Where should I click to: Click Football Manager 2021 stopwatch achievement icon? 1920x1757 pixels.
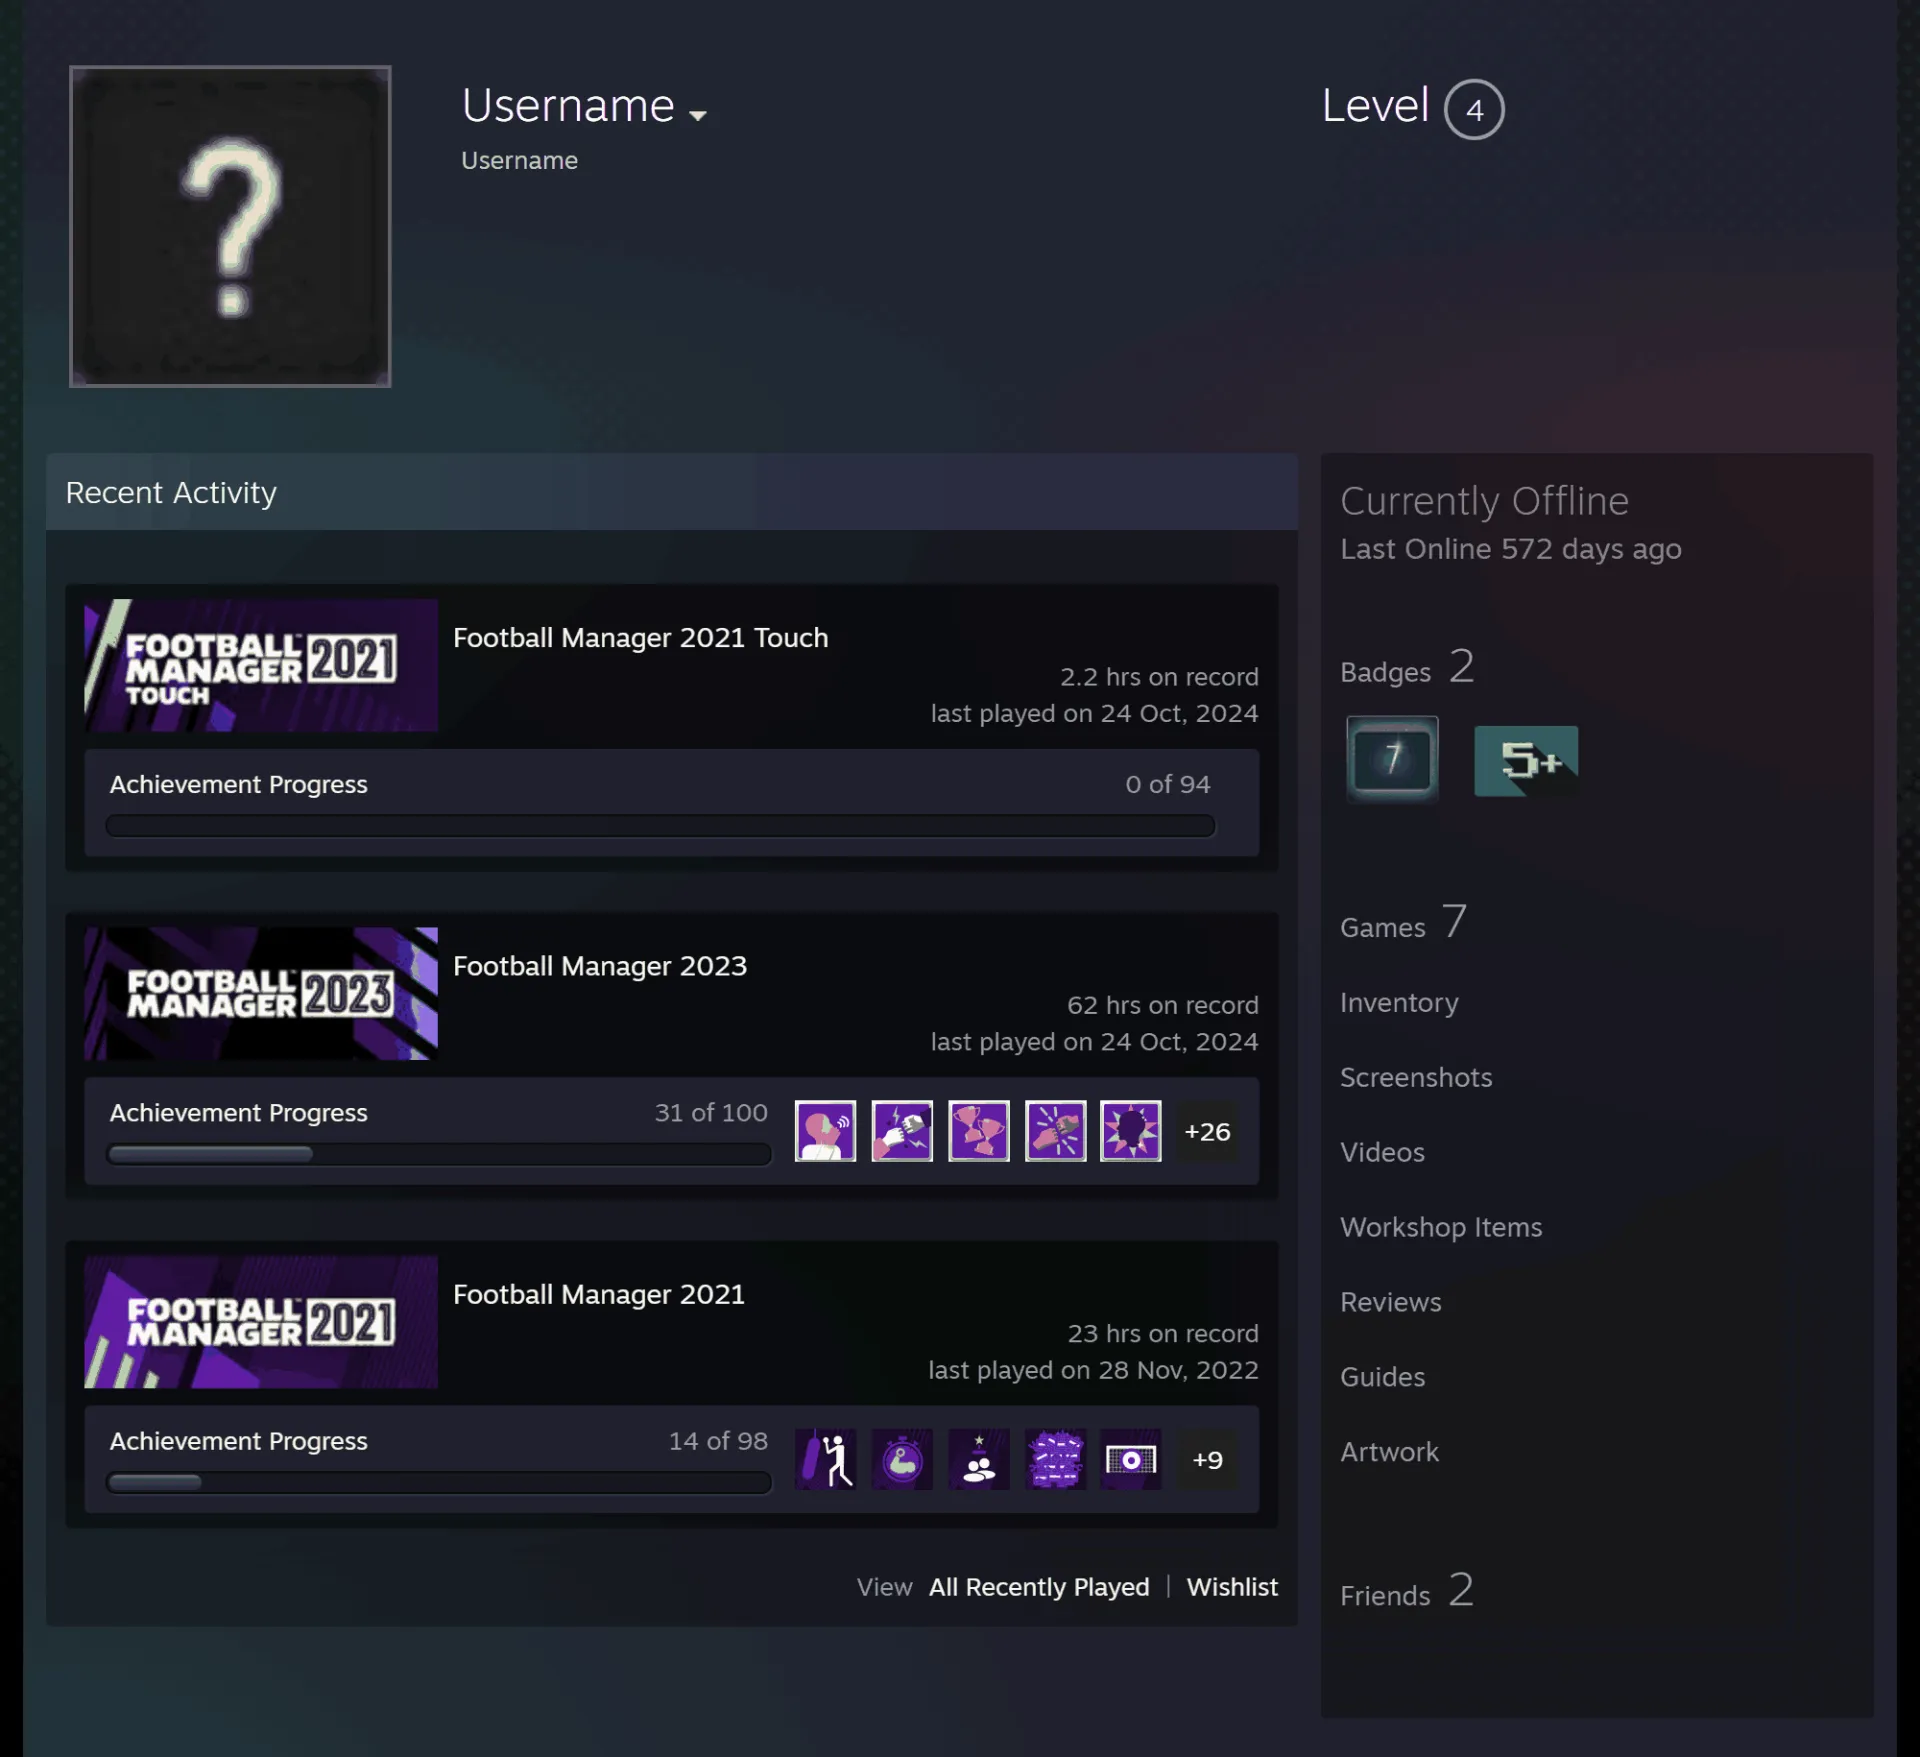pos(902,1460)
